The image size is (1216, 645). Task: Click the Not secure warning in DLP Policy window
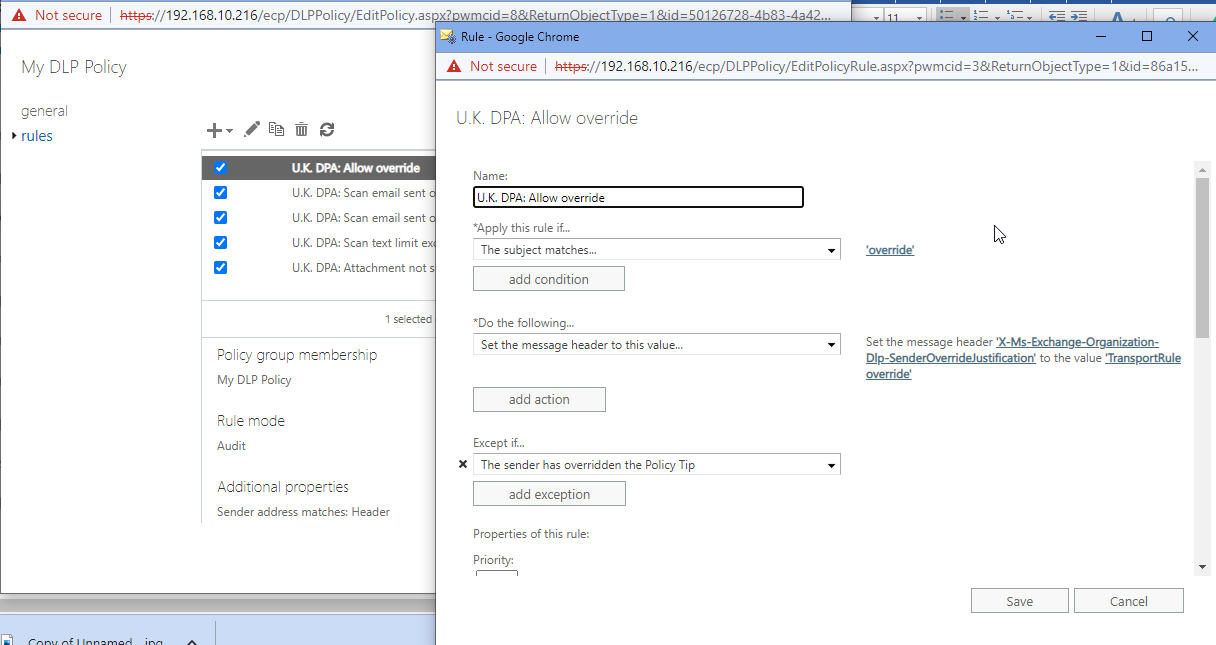tap(56, 15)
